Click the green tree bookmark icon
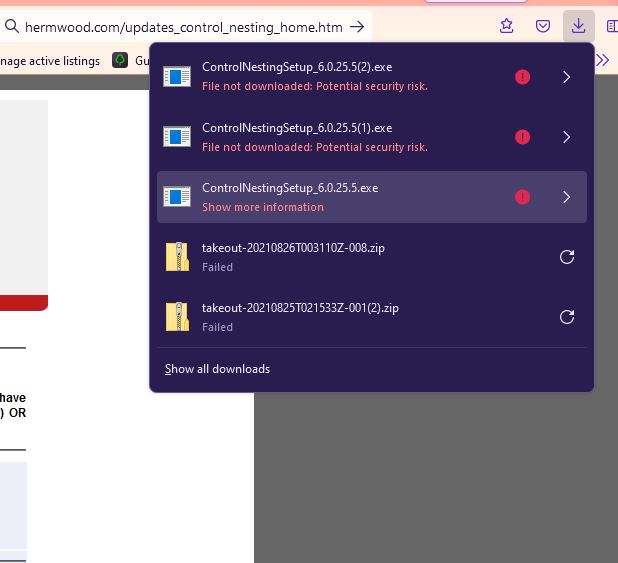The height and width of the screenshot is (563, 618). 120,60
